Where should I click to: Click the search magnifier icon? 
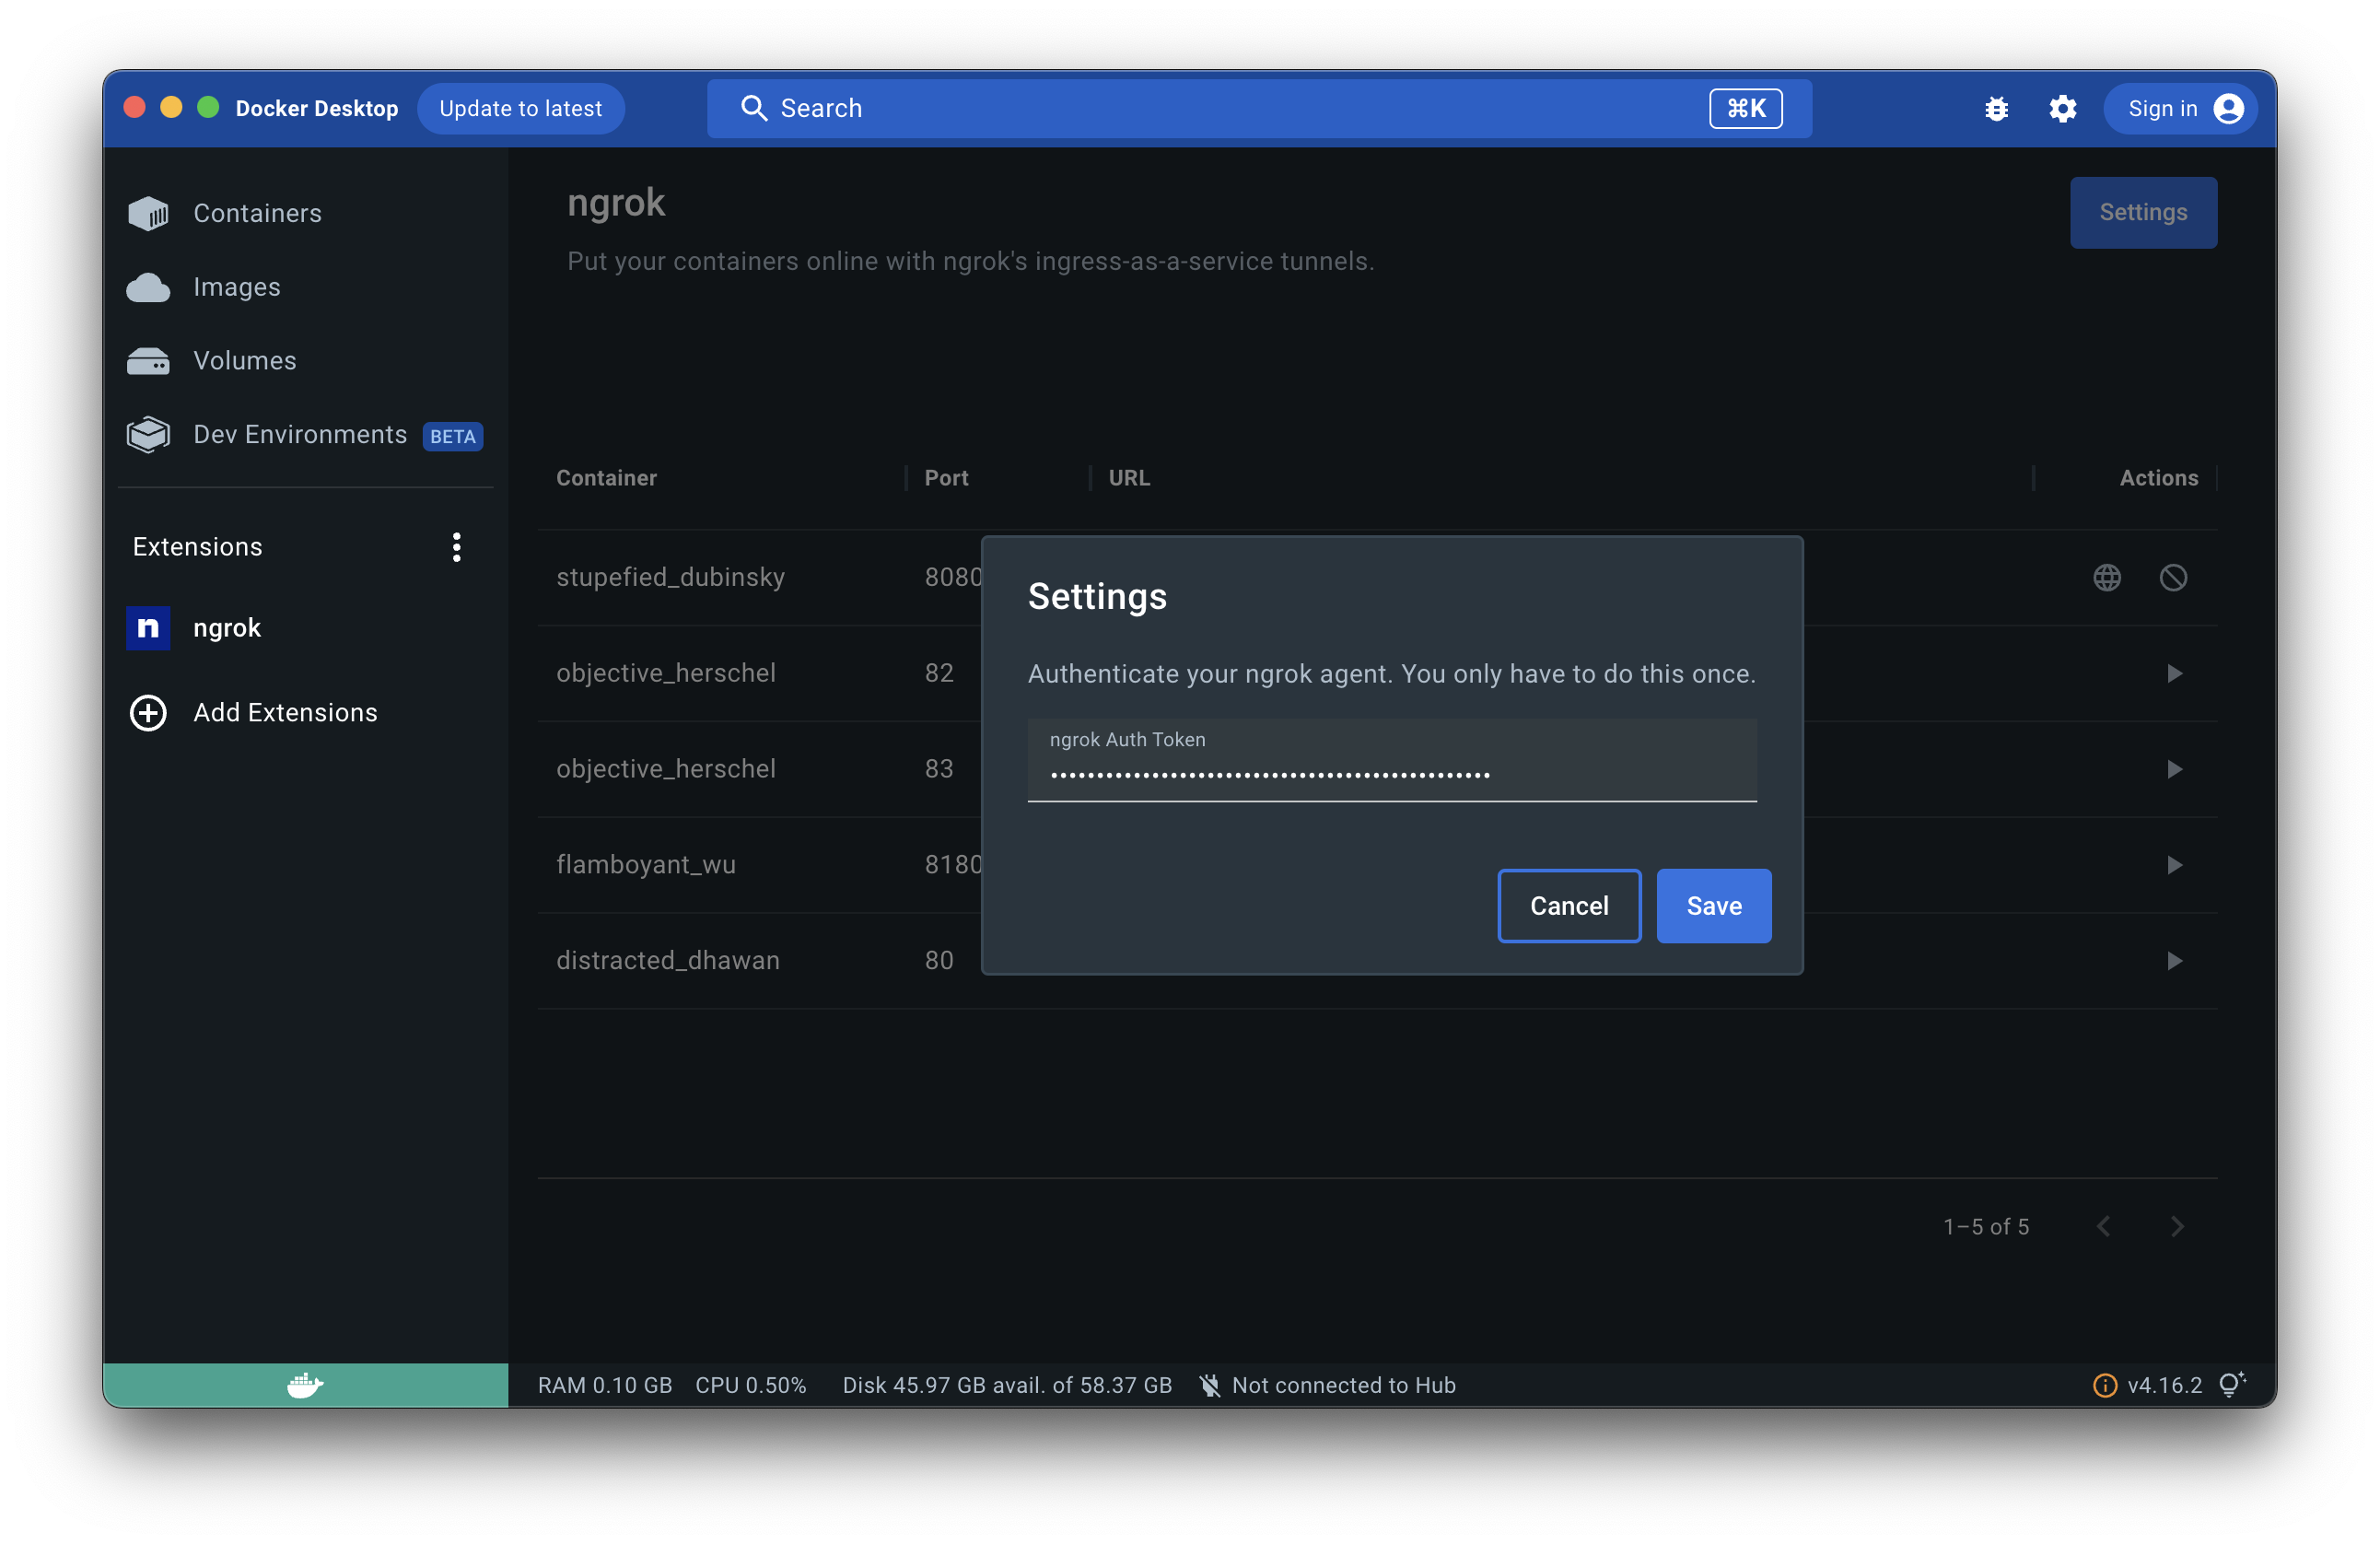point(754,108)
